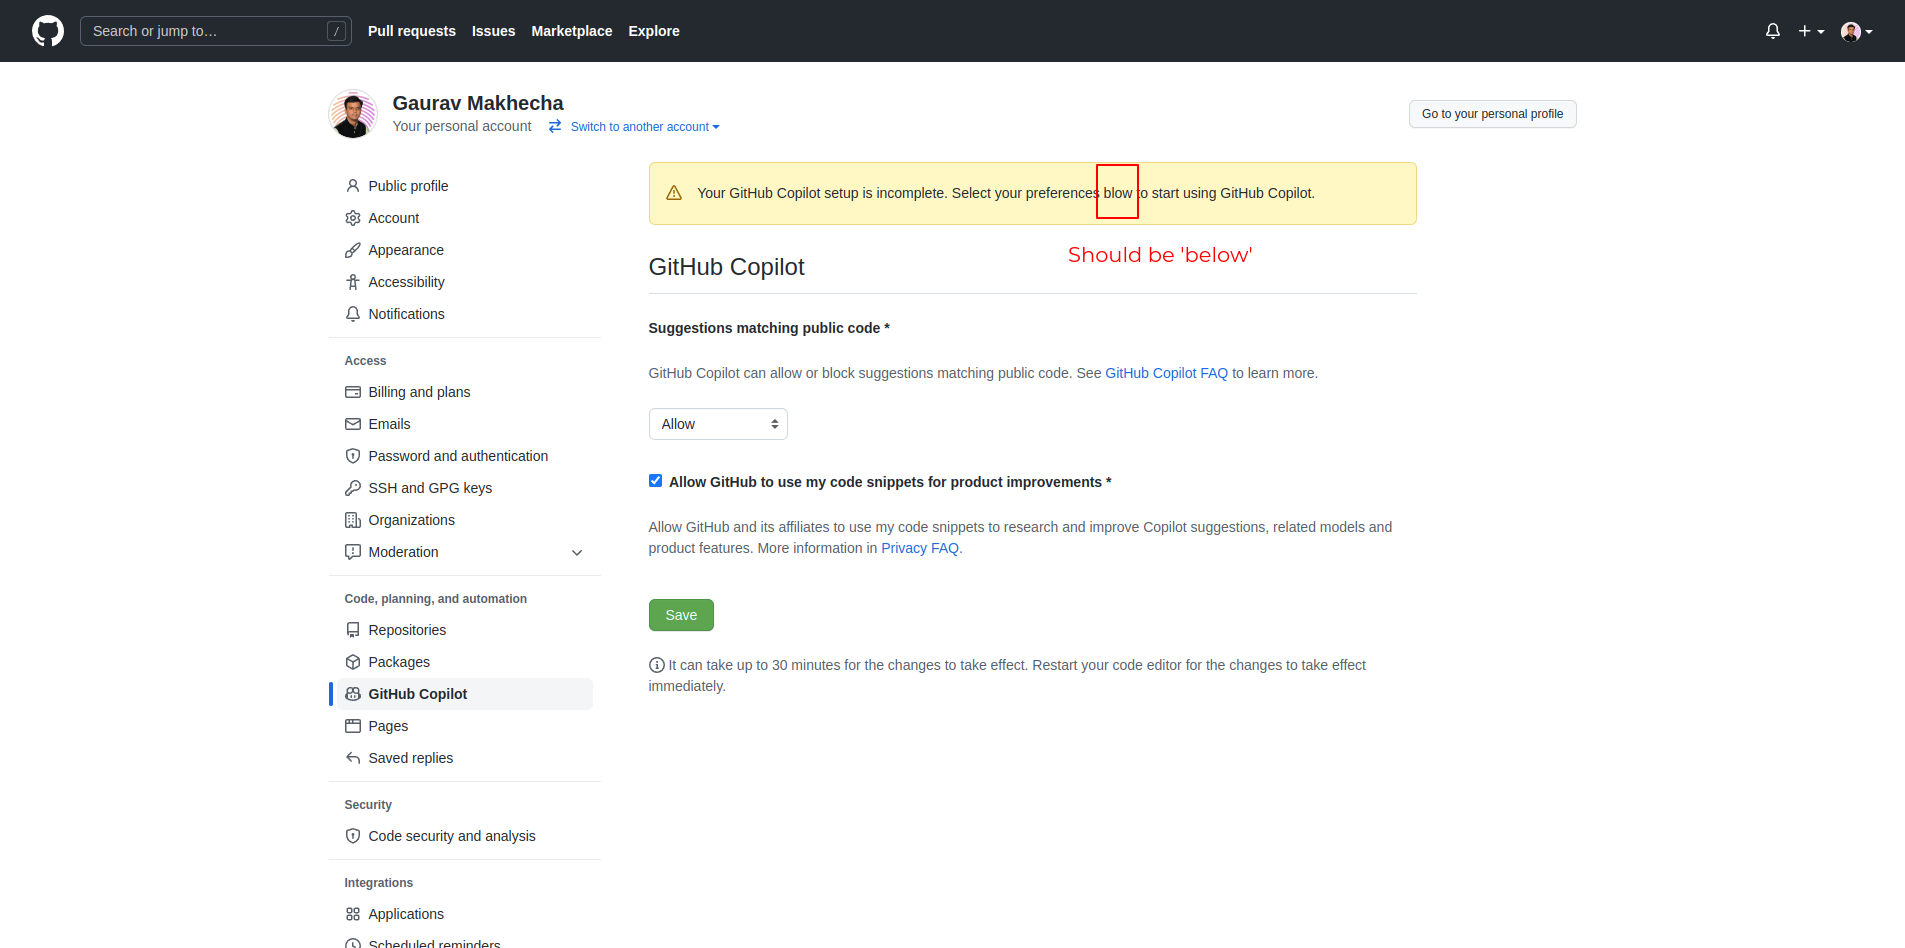The width and height of the screenshot is (1905, 948).
Task: Open Issues in top navigation
Action: pos(494,31)
